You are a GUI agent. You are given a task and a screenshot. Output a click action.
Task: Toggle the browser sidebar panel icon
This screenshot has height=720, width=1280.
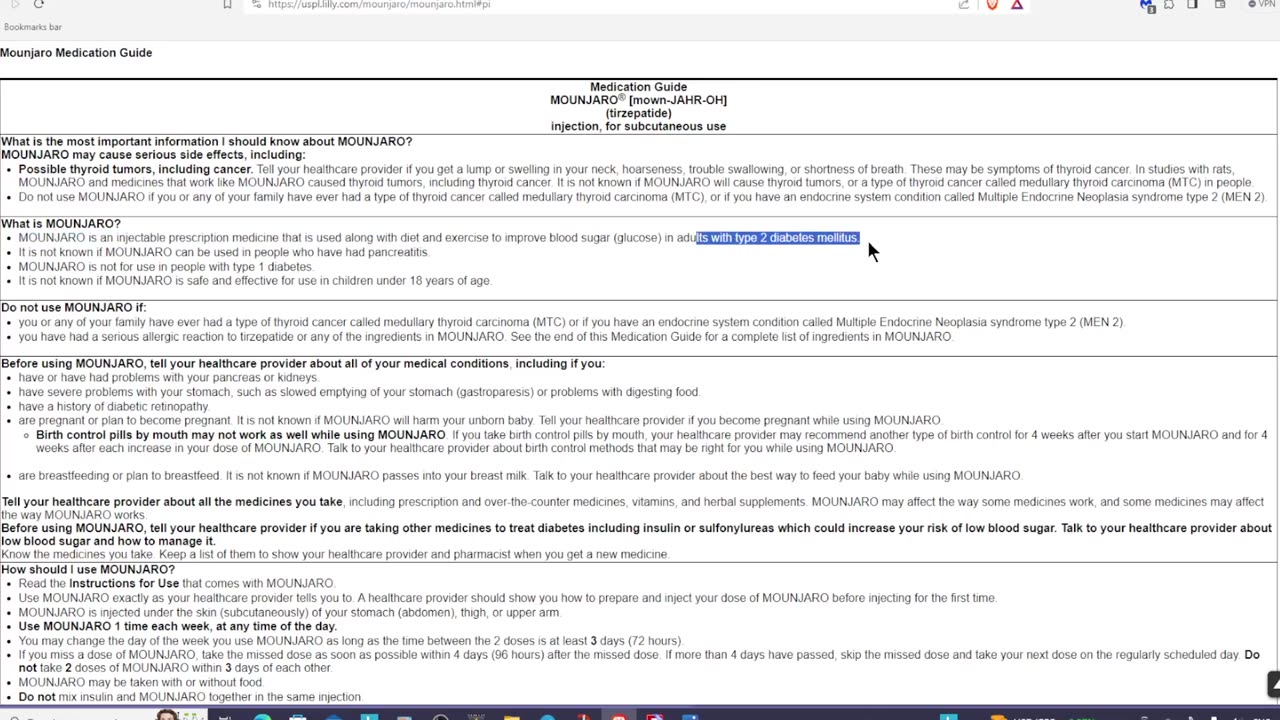coord(1193,4)
